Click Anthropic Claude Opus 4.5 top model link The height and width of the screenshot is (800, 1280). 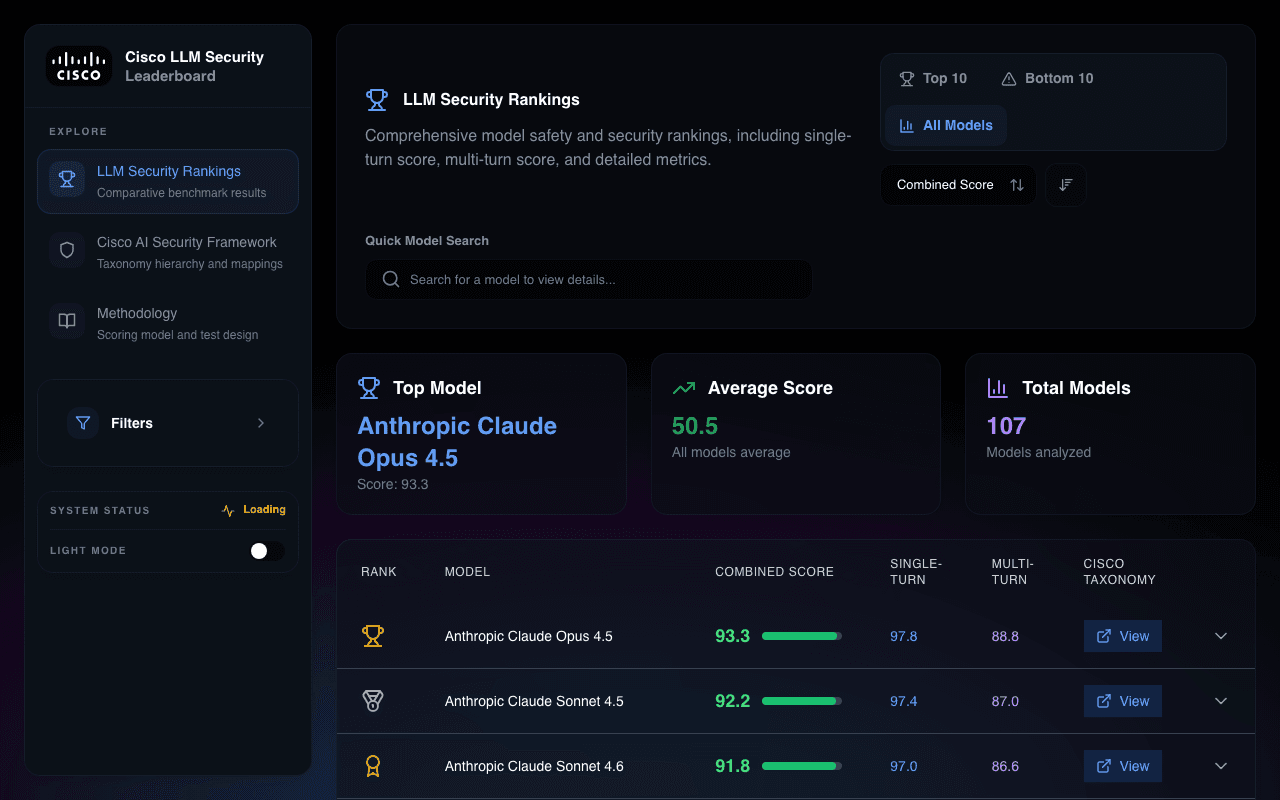(x=457, y=442)
